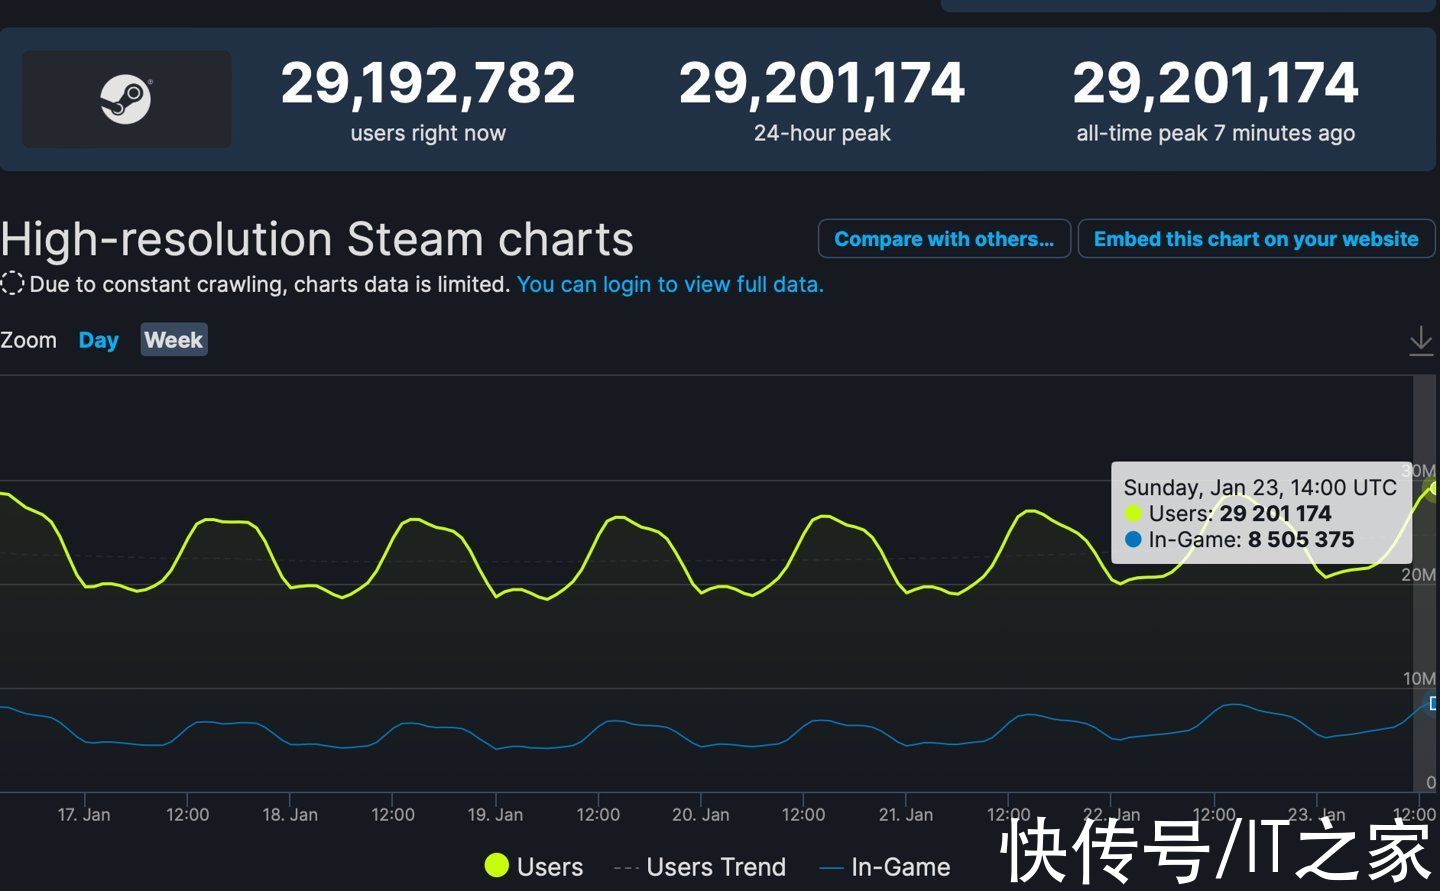Screen dimensions: 1440x891
Task: Click the 20. Jan axis label
Action: pos(701,815)
